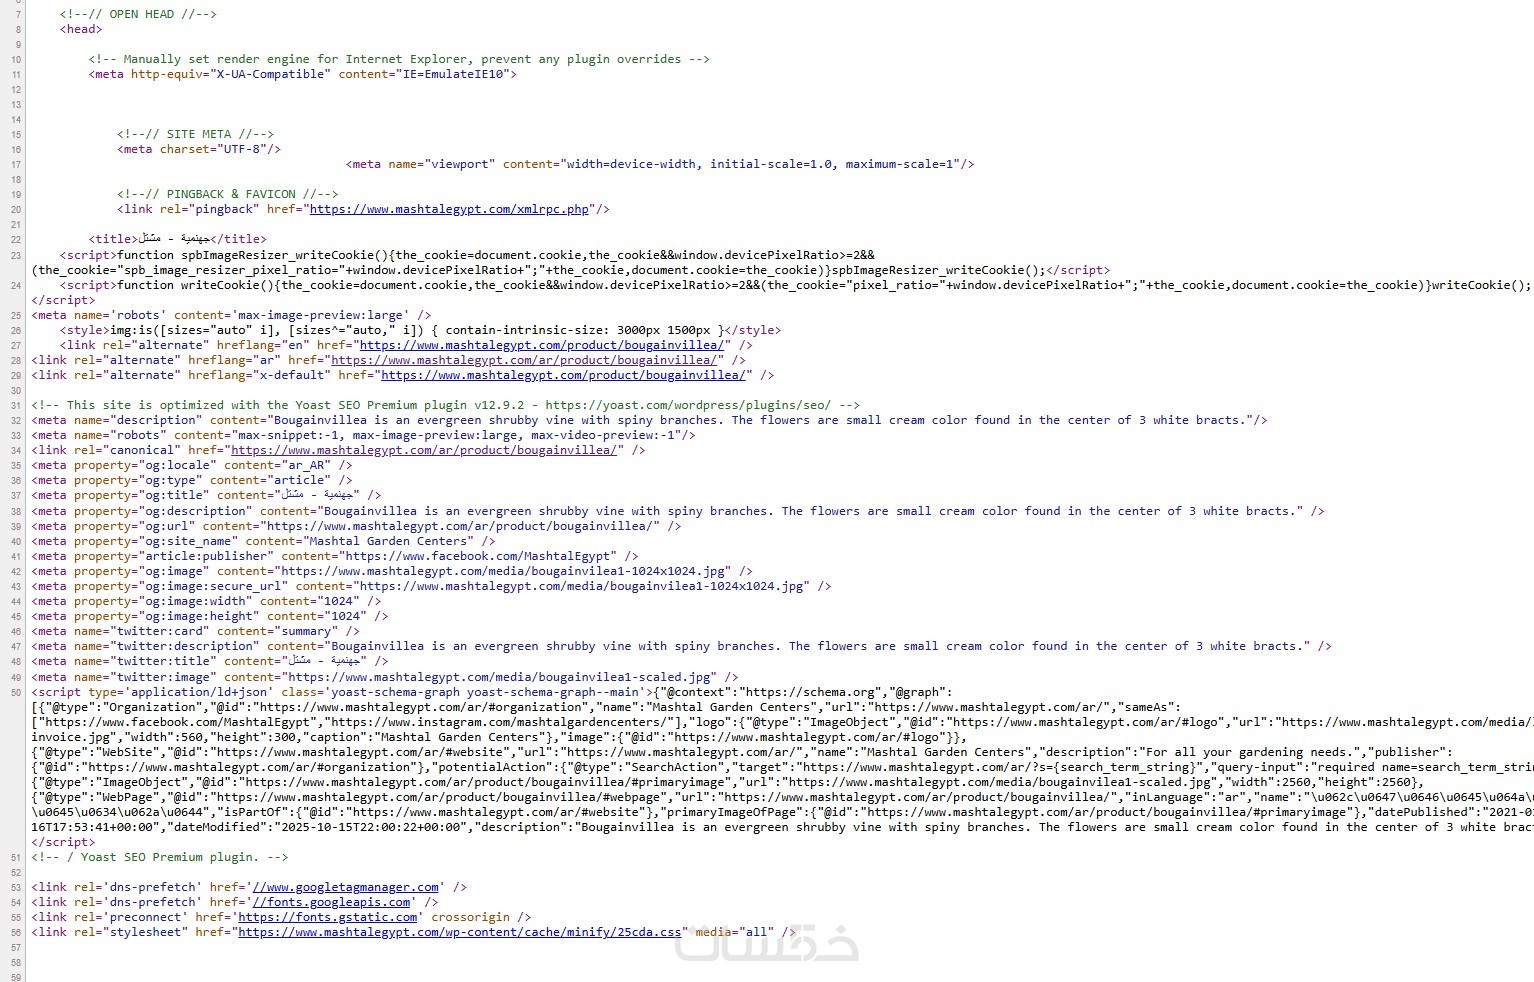
Task: Click the spbImageResizer_writeCookie script line
Action: point(570,262)
